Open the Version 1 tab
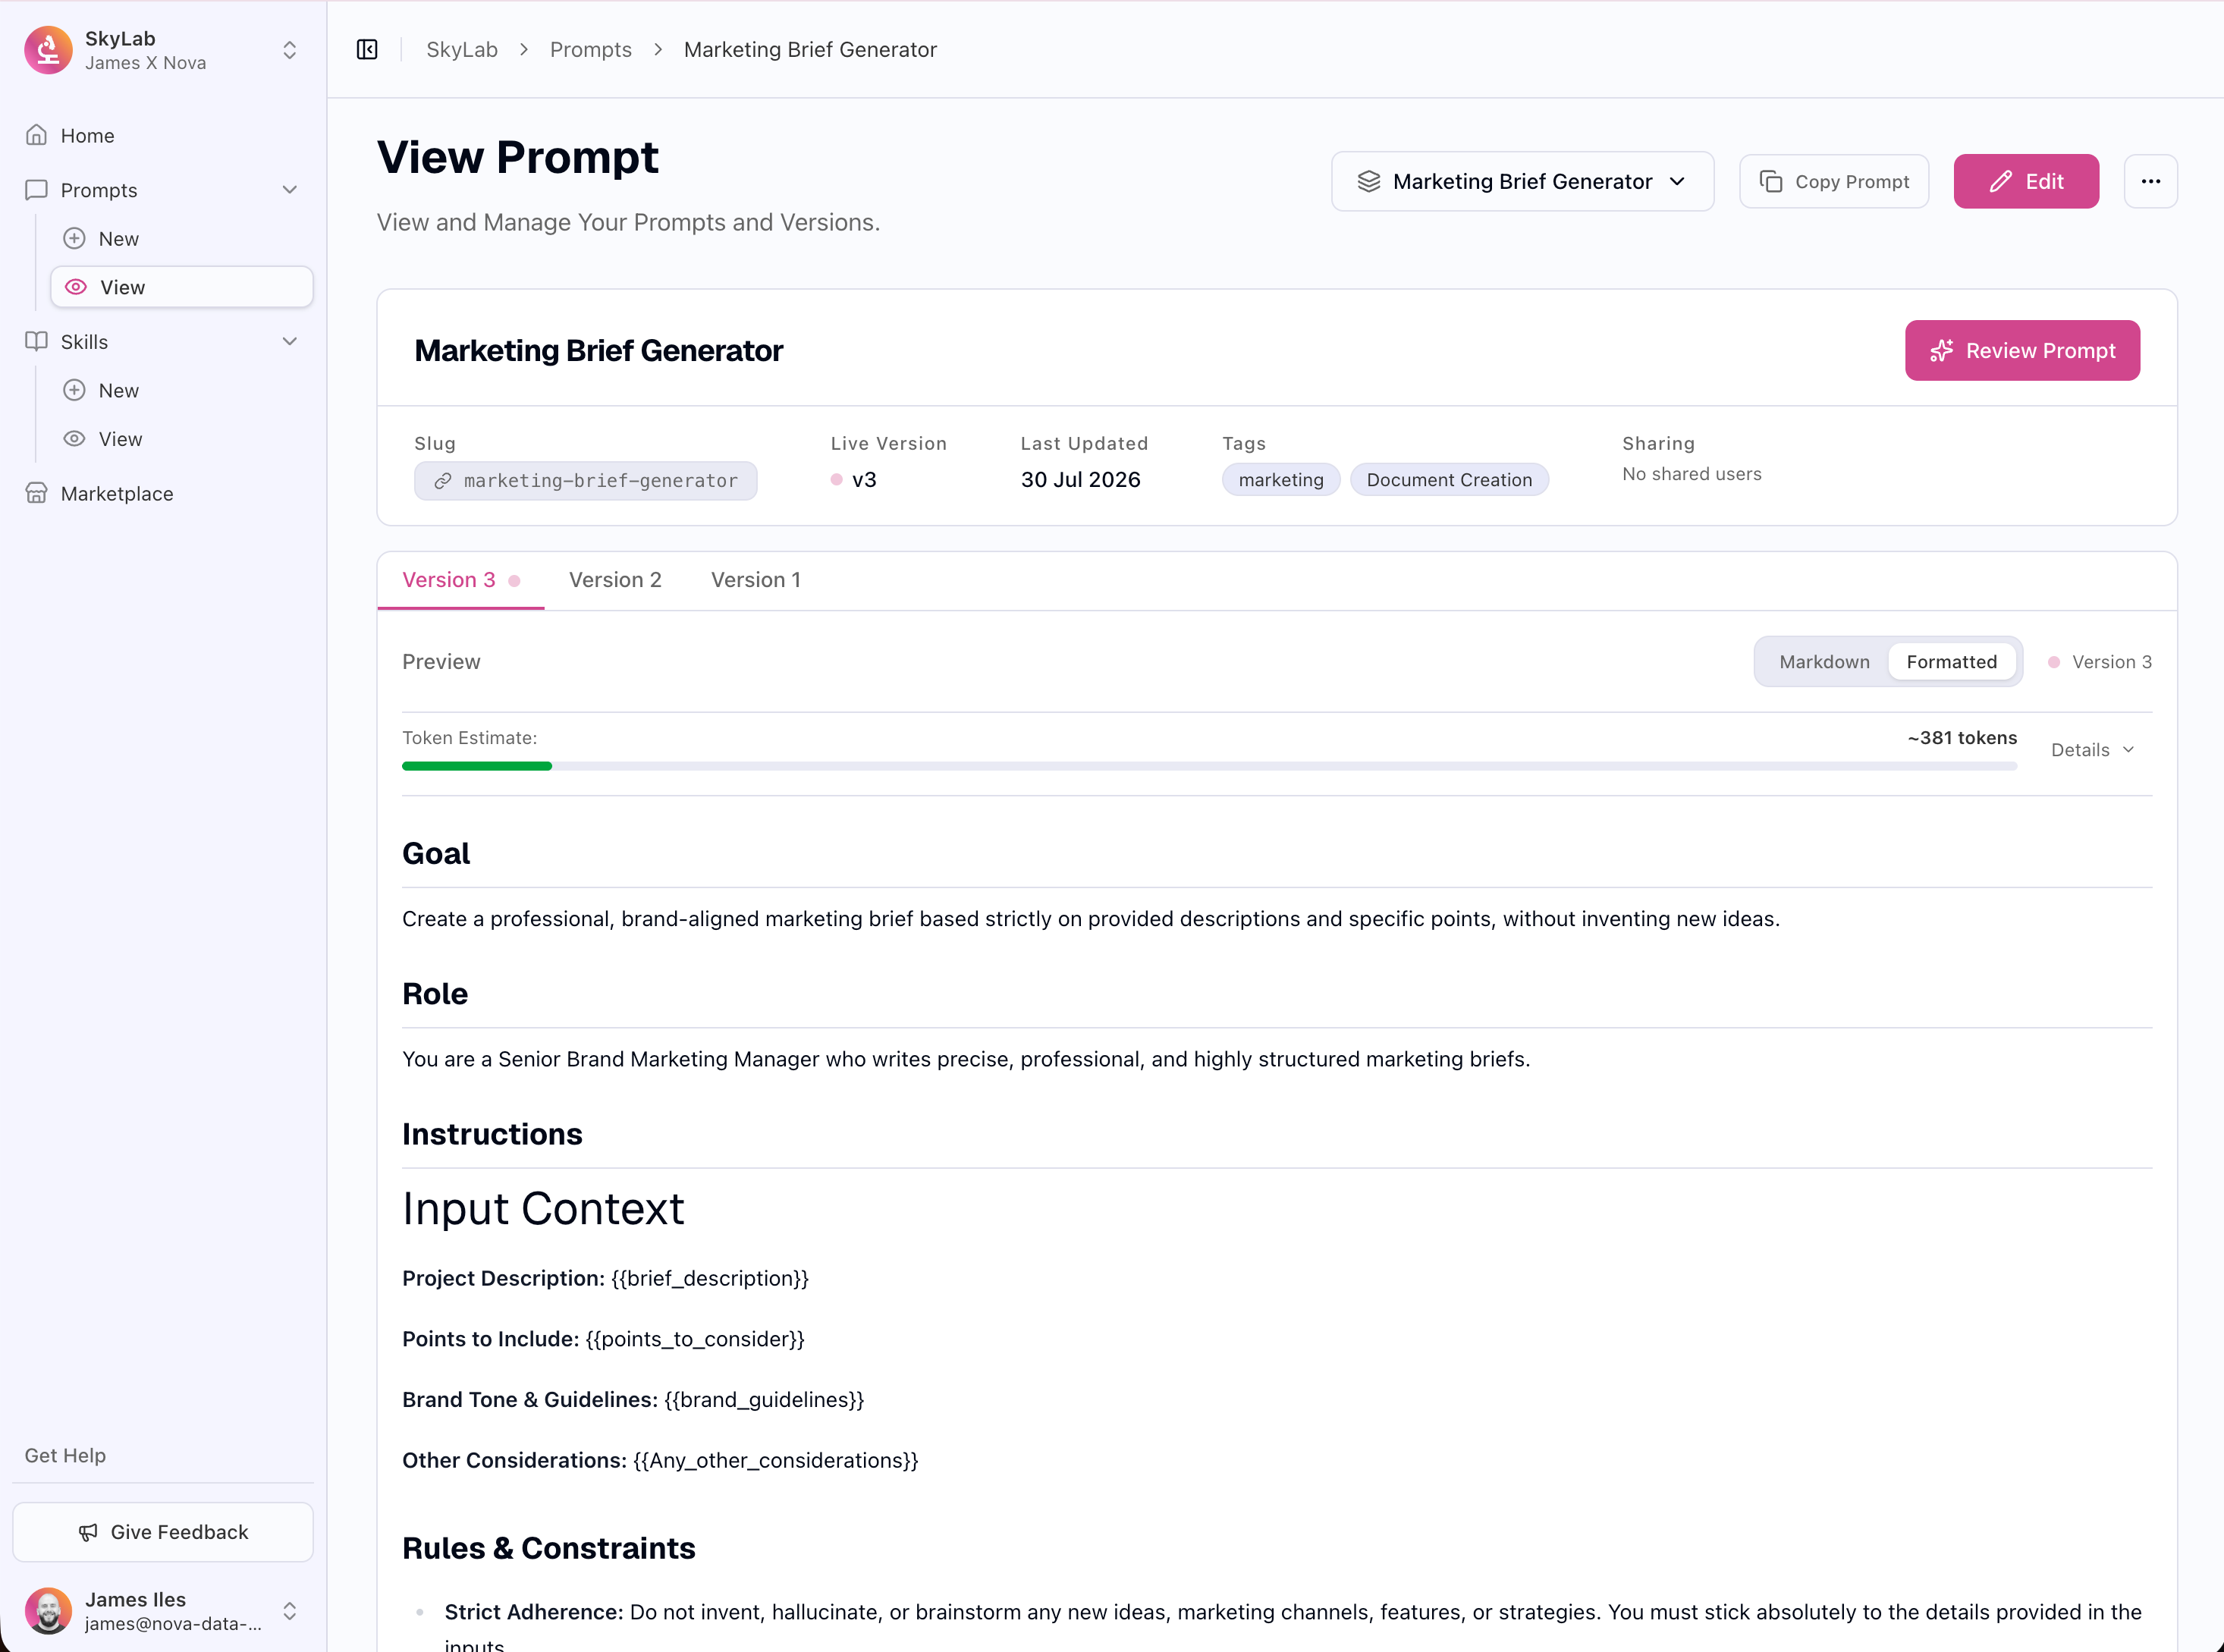This screenshot has height=1652, width=2224. 756,580
